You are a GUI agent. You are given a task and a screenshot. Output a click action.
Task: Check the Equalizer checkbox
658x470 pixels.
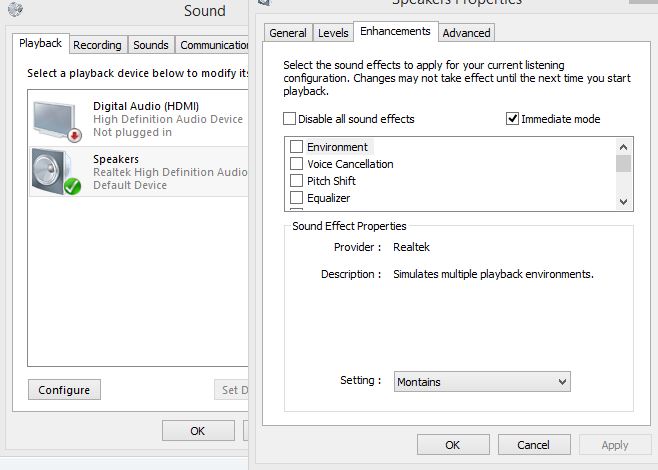tap(296, 197)
